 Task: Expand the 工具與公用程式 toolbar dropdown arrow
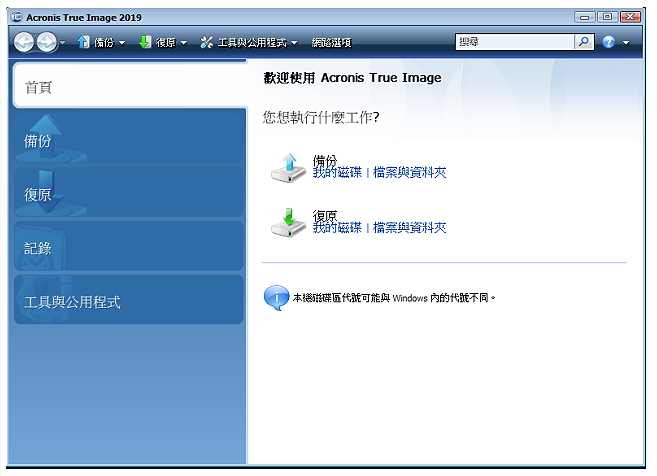294,43
